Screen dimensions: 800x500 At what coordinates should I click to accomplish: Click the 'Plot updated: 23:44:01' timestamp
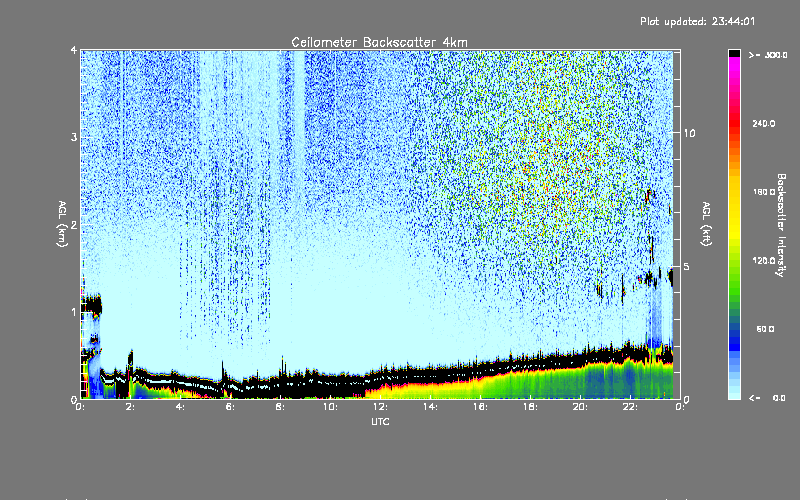[x=697, y=21]
